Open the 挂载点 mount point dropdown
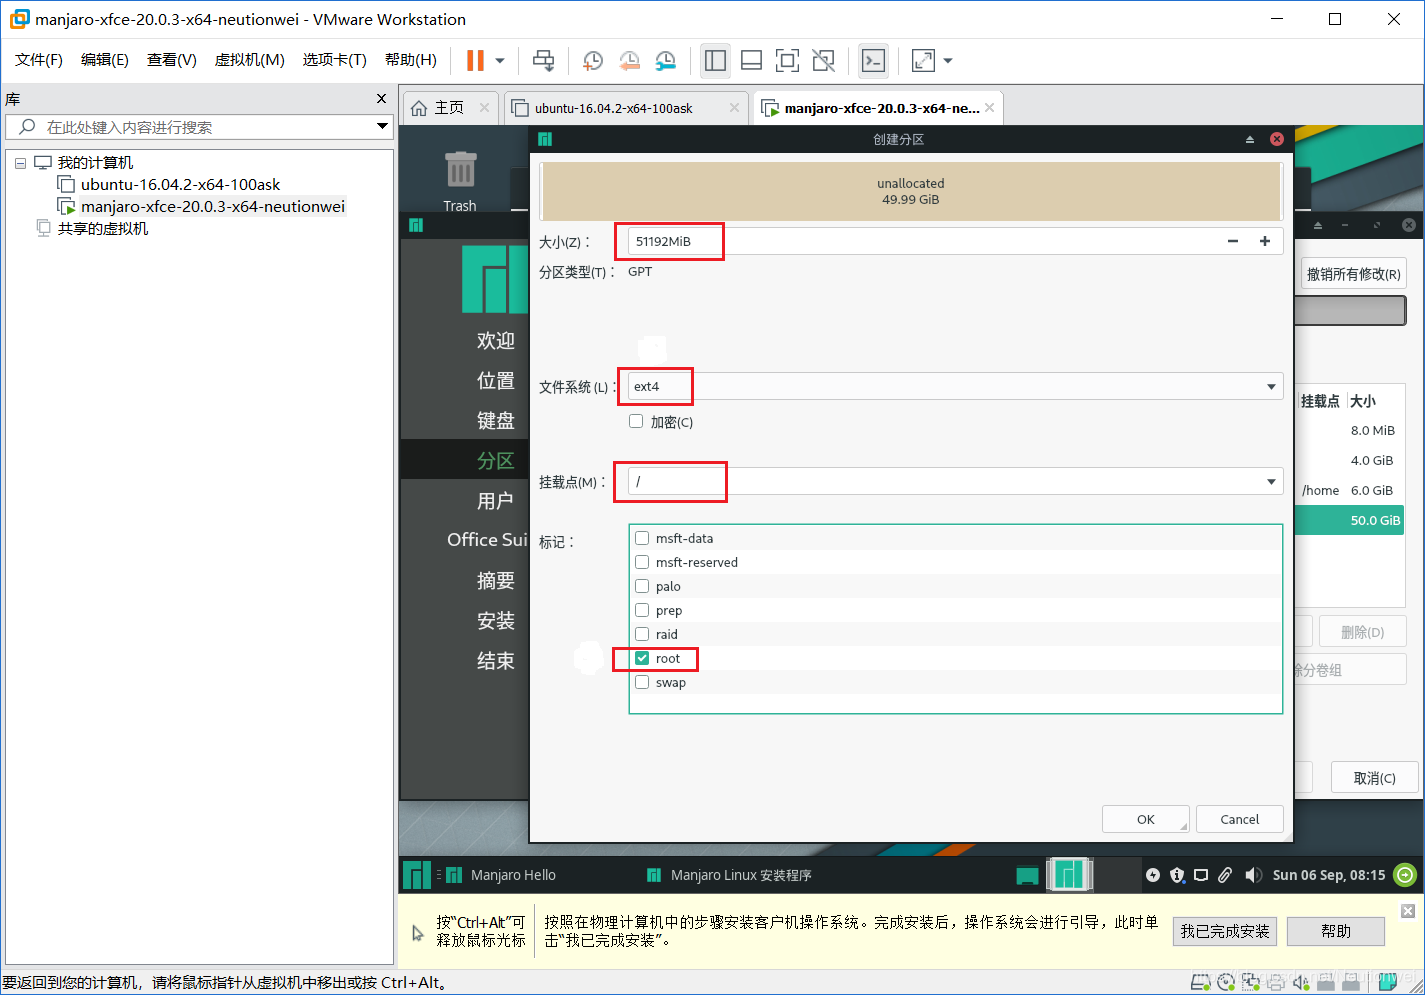1425x995 pixels. tap(955, 481)
